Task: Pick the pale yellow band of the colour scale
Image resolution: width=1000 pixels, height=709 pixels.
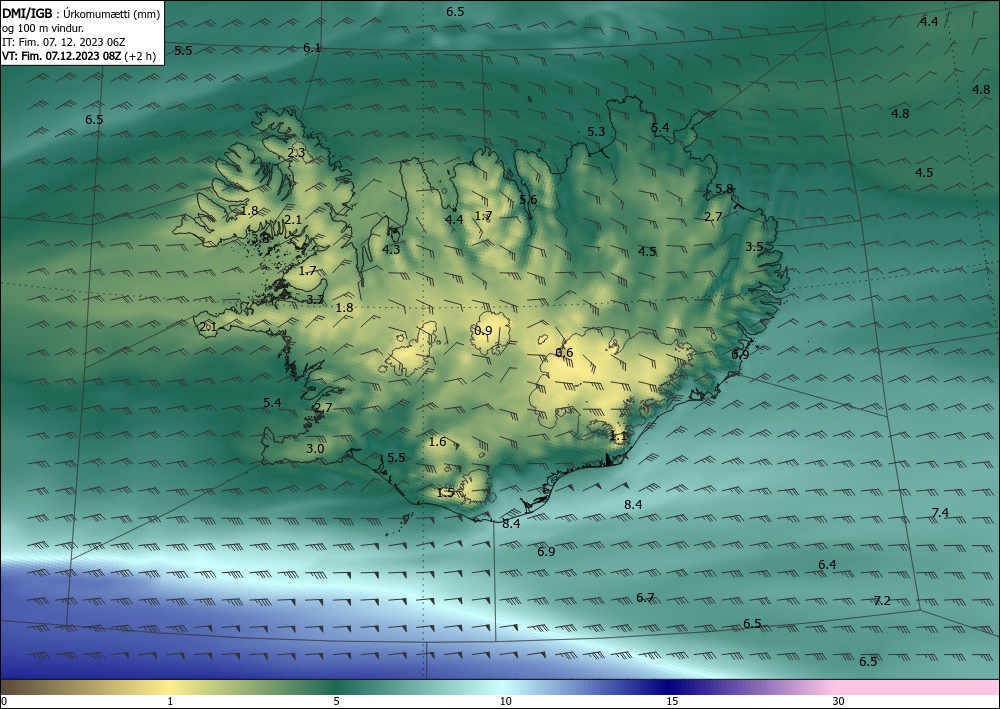Action: [170, 687]
